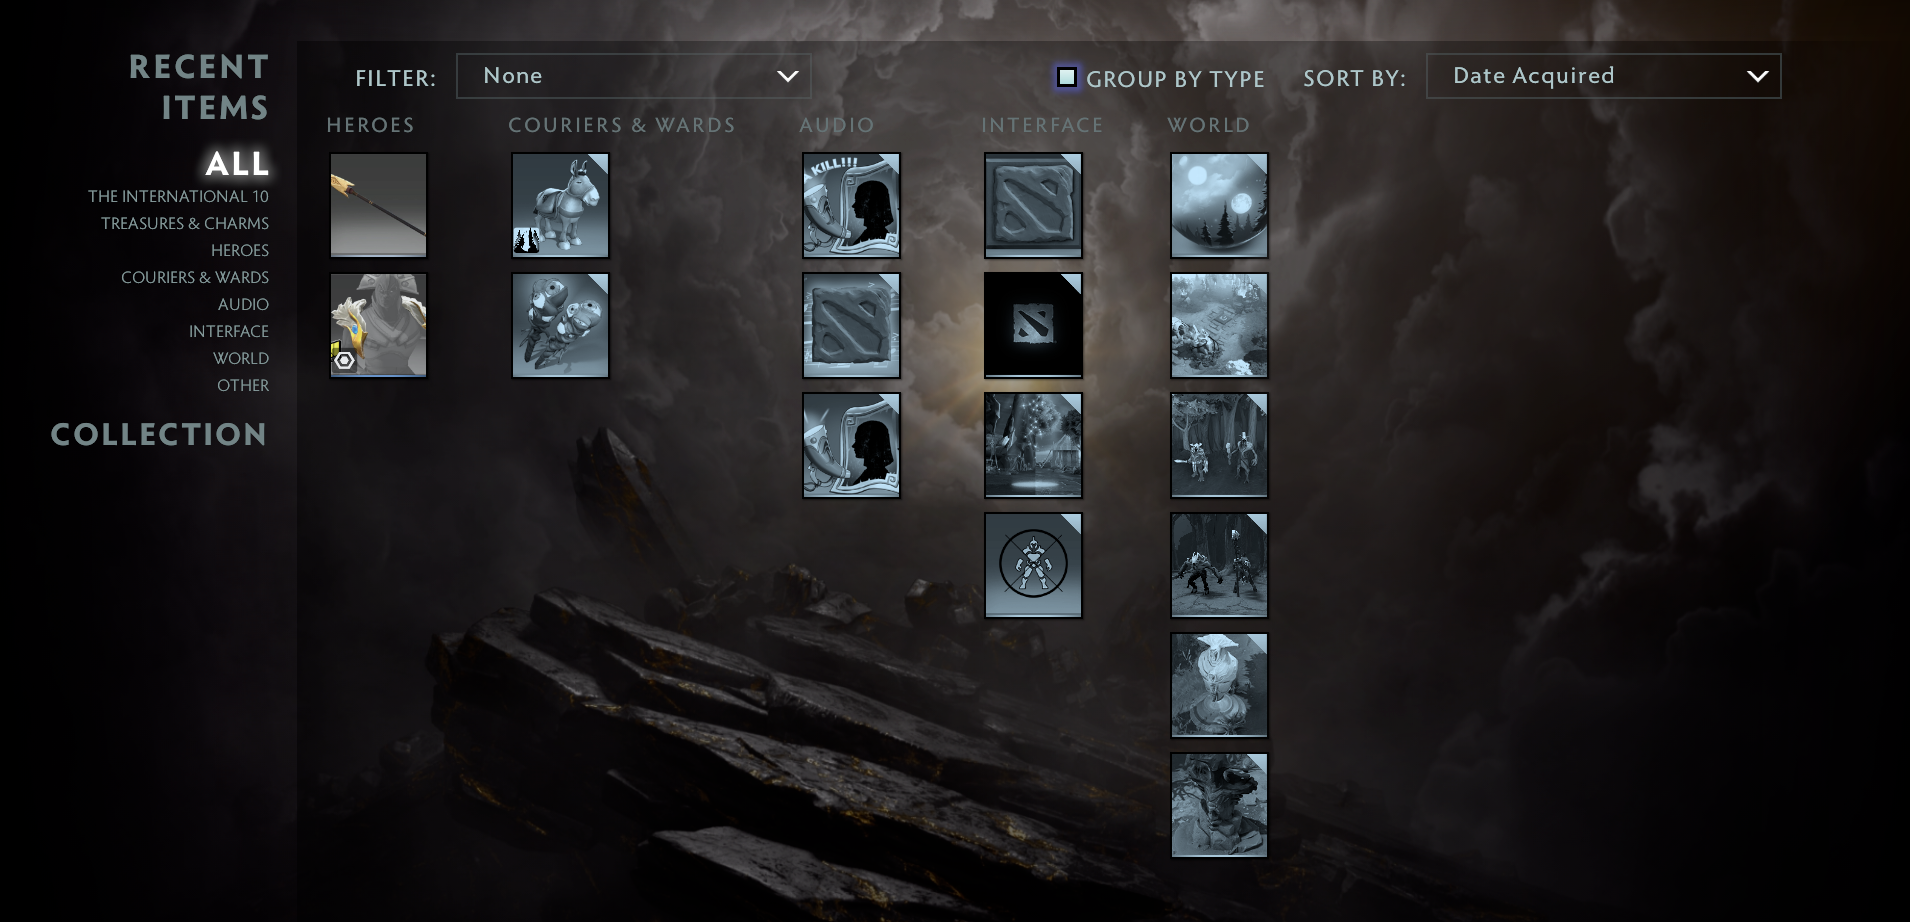Click the Filter dropdown chevron arrow
1910x922 pixels.
pos(788,76)
